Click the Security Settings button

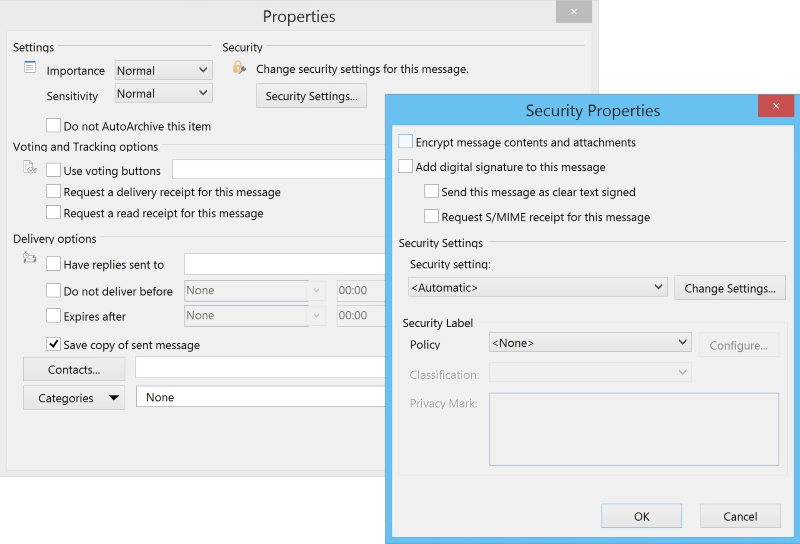pyautogui.click(x=311, y=96)
